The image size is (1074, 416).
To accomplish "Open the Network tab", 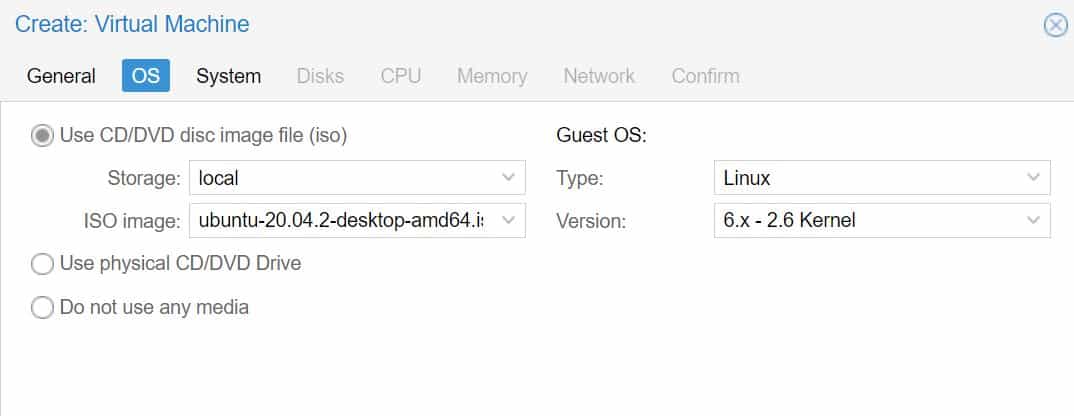I will pos(599,75).
